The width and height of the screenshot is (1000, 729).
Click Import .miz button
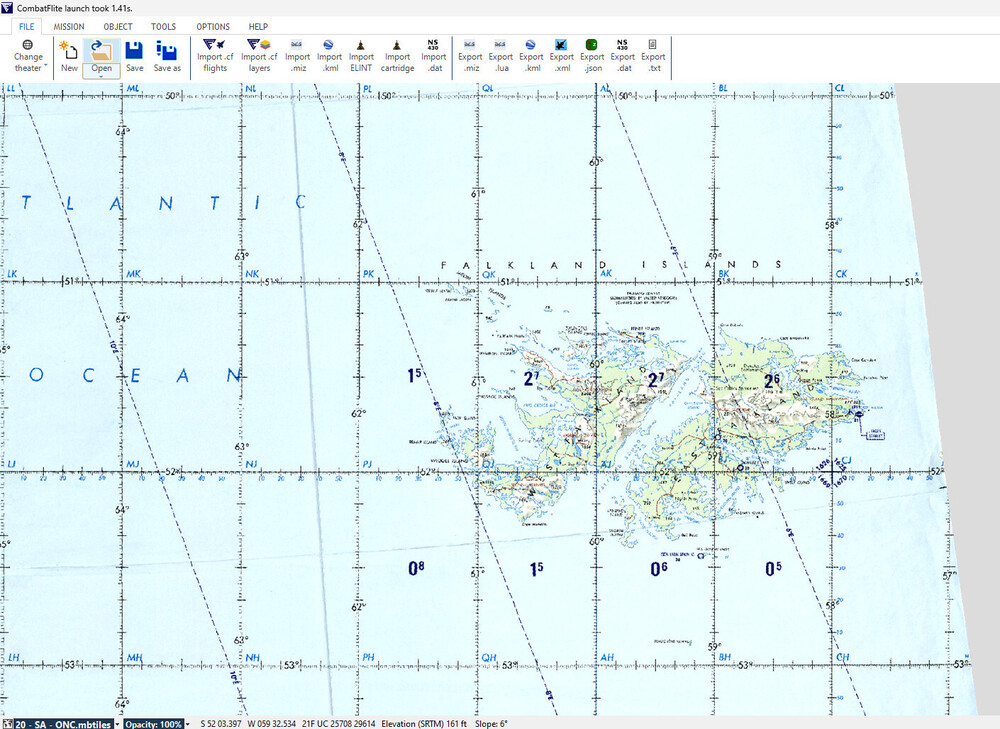(x=297, y=56)
